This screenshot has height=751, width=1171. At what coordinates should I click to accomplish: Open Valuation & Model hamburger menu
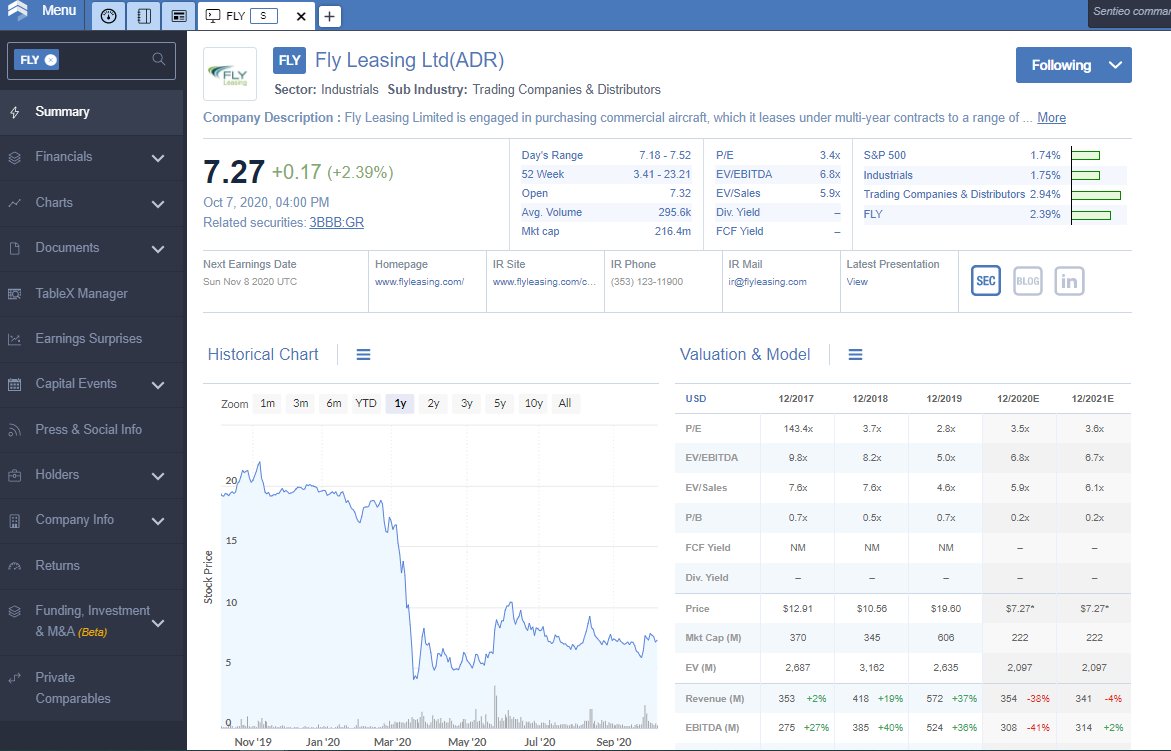pyautogui.click(x=855, y=355)
